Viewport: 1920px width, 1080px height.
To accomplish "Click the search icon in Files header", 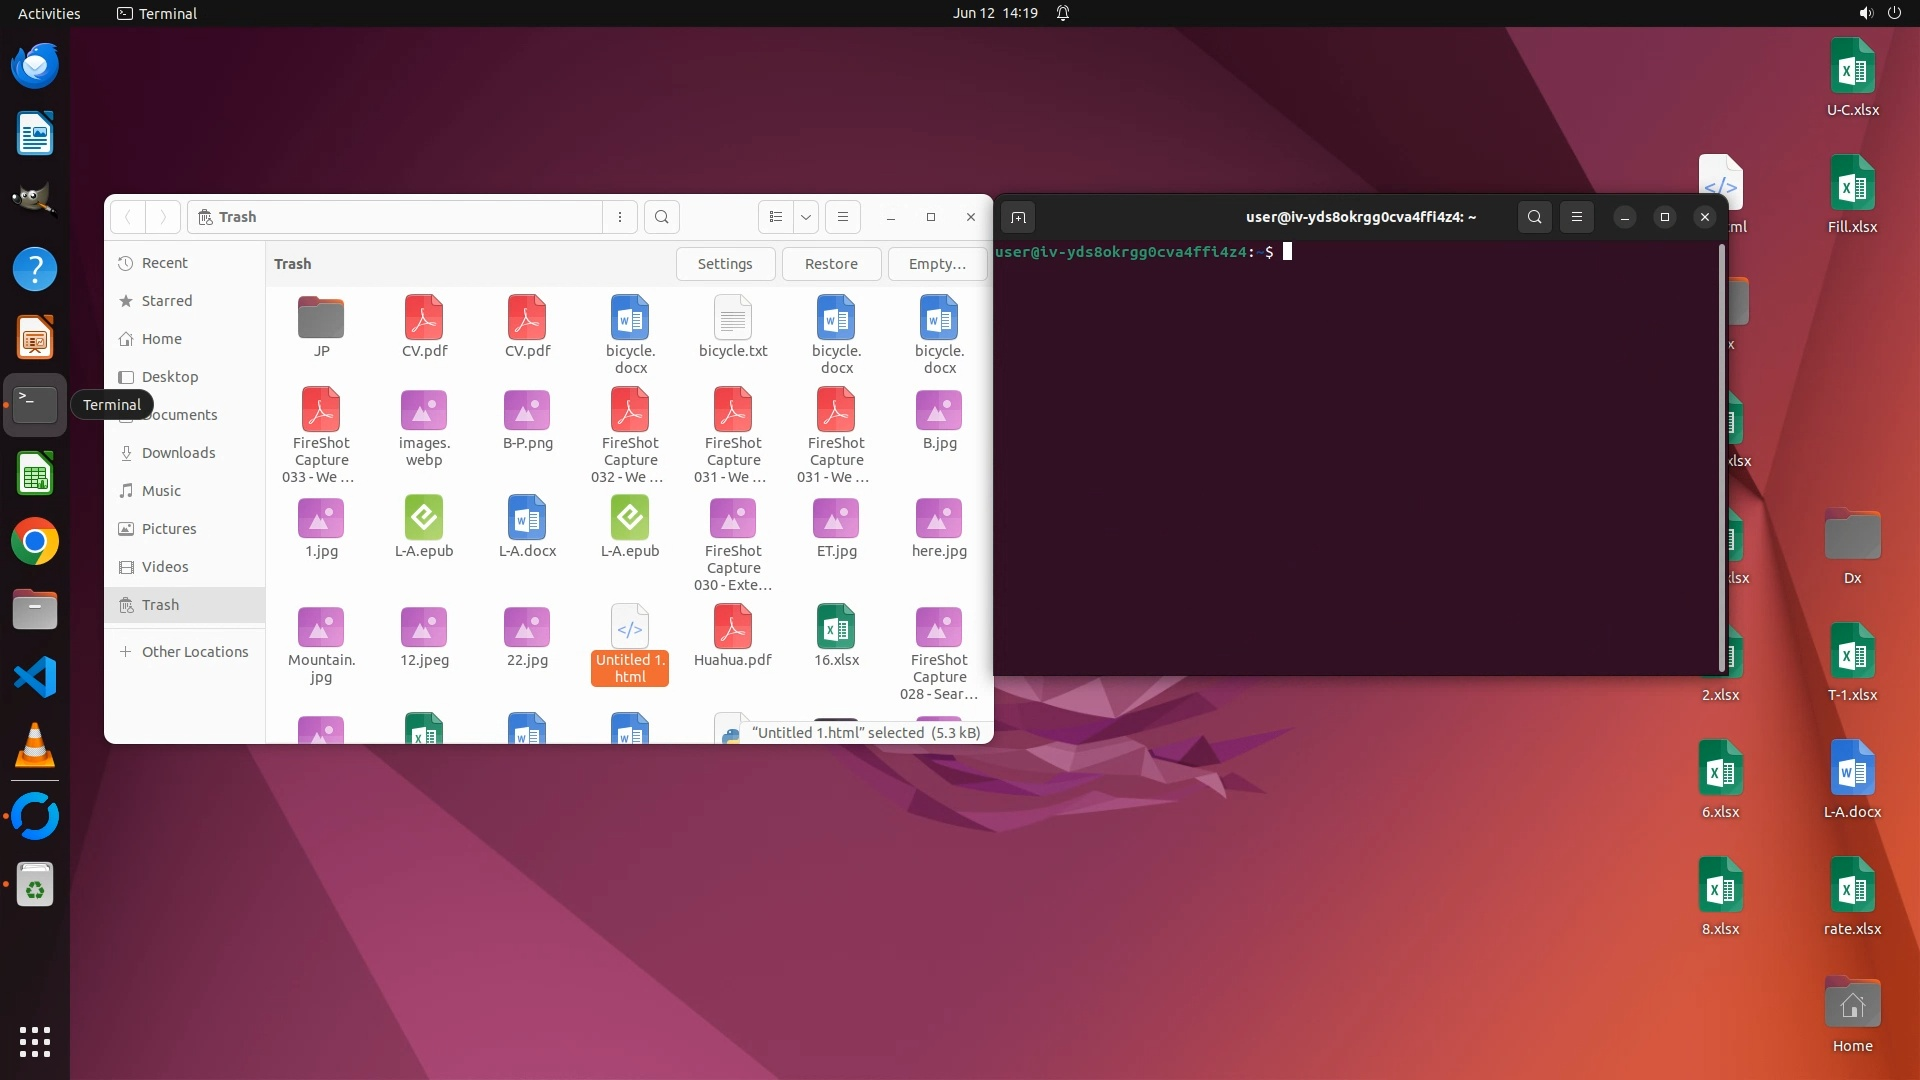I will (661, 217).
